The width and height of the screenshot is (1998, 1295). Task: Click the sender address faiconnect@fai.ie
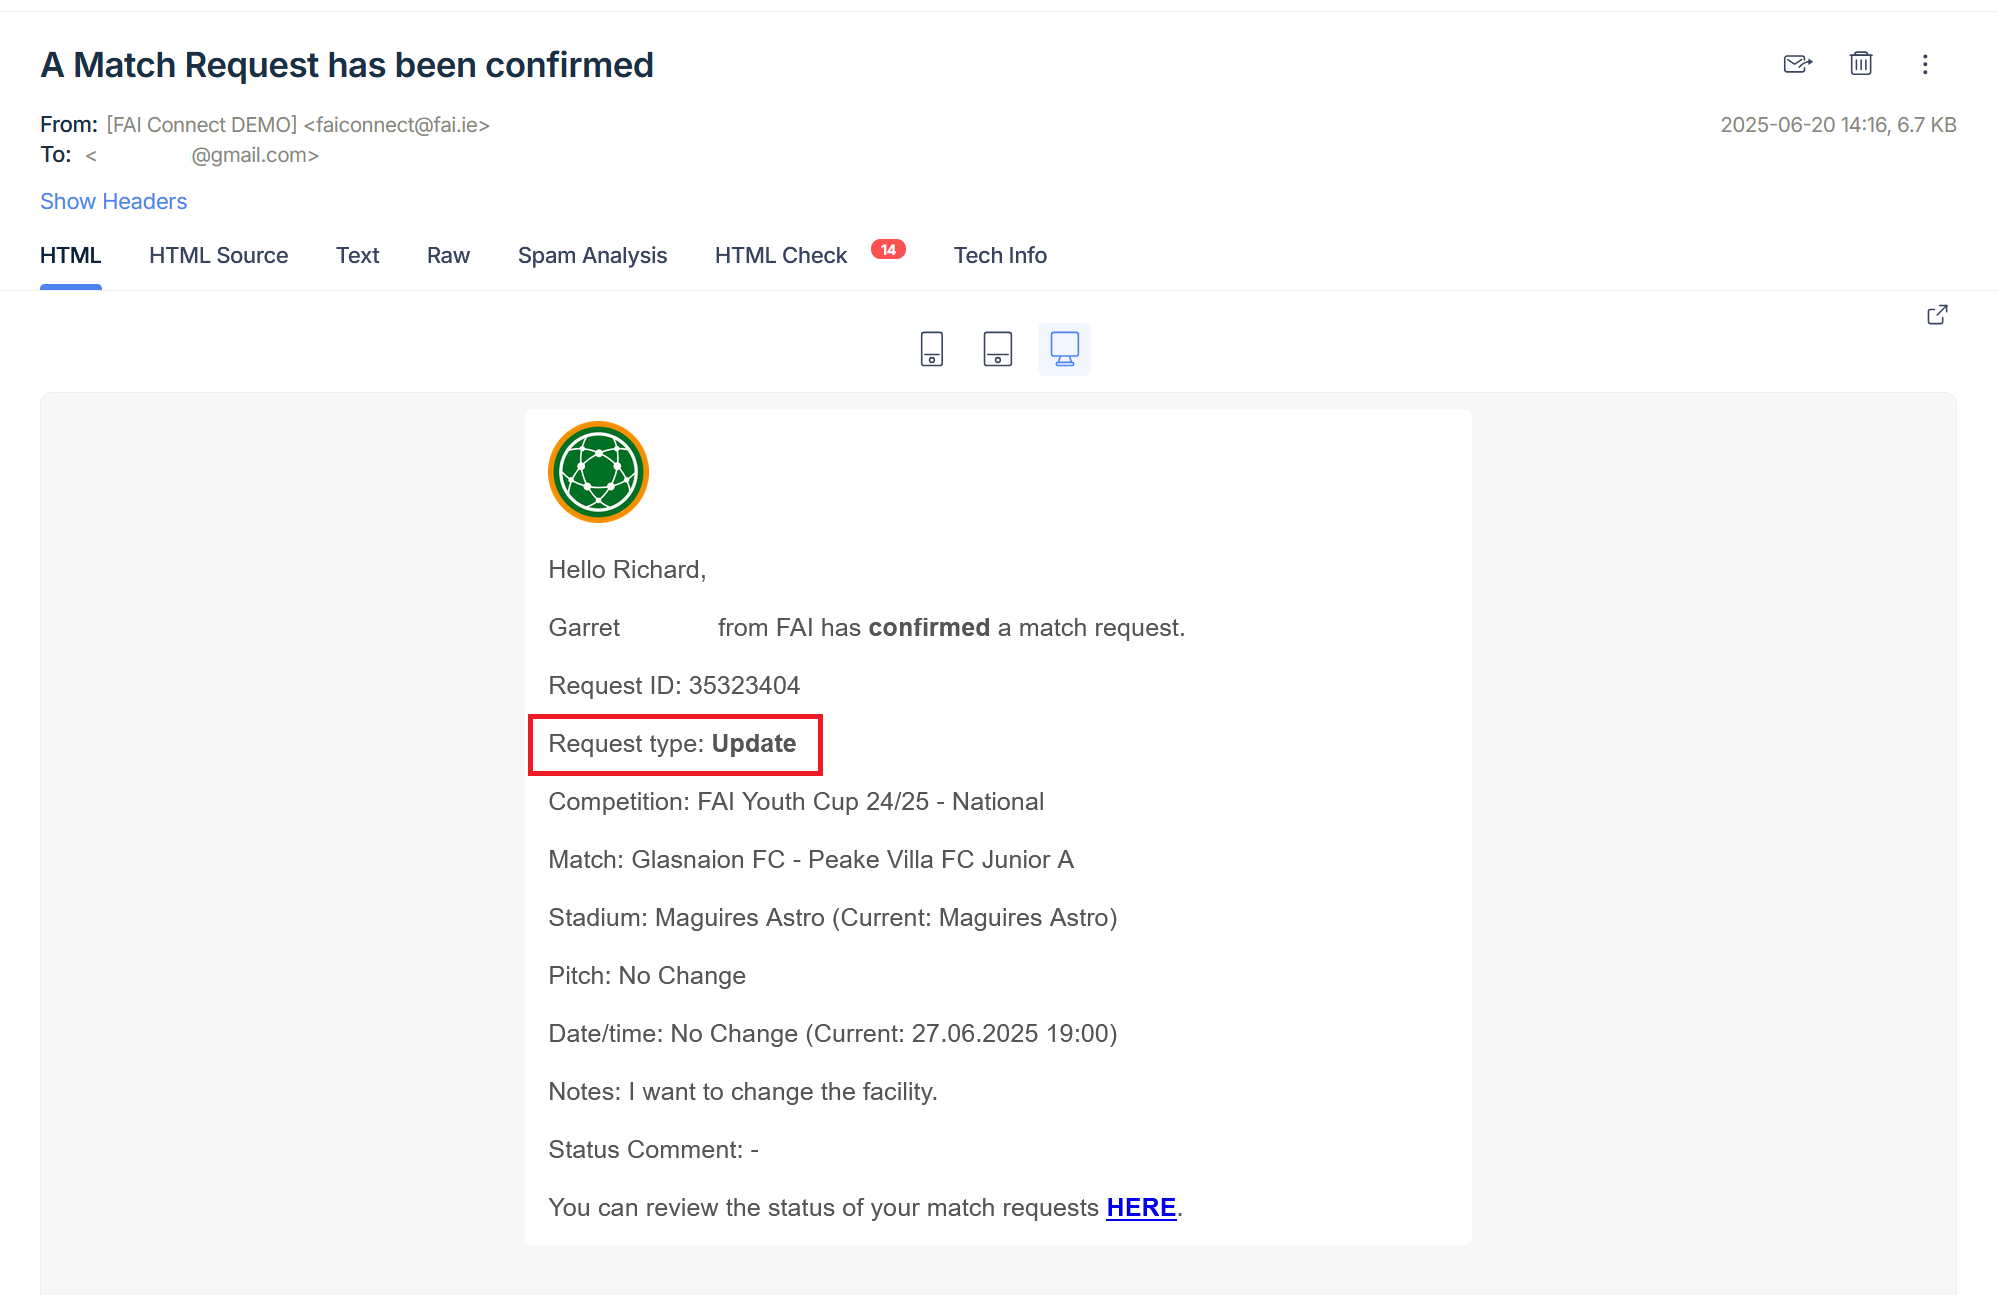click(396, 125)
